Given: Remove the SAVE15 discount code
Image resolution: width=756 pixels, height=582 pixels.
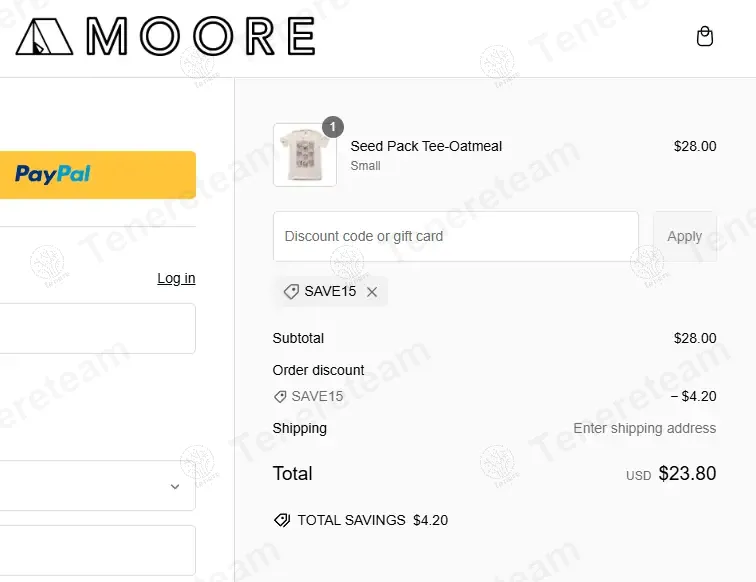Looking at the screenshot, I should pos(372,292).
